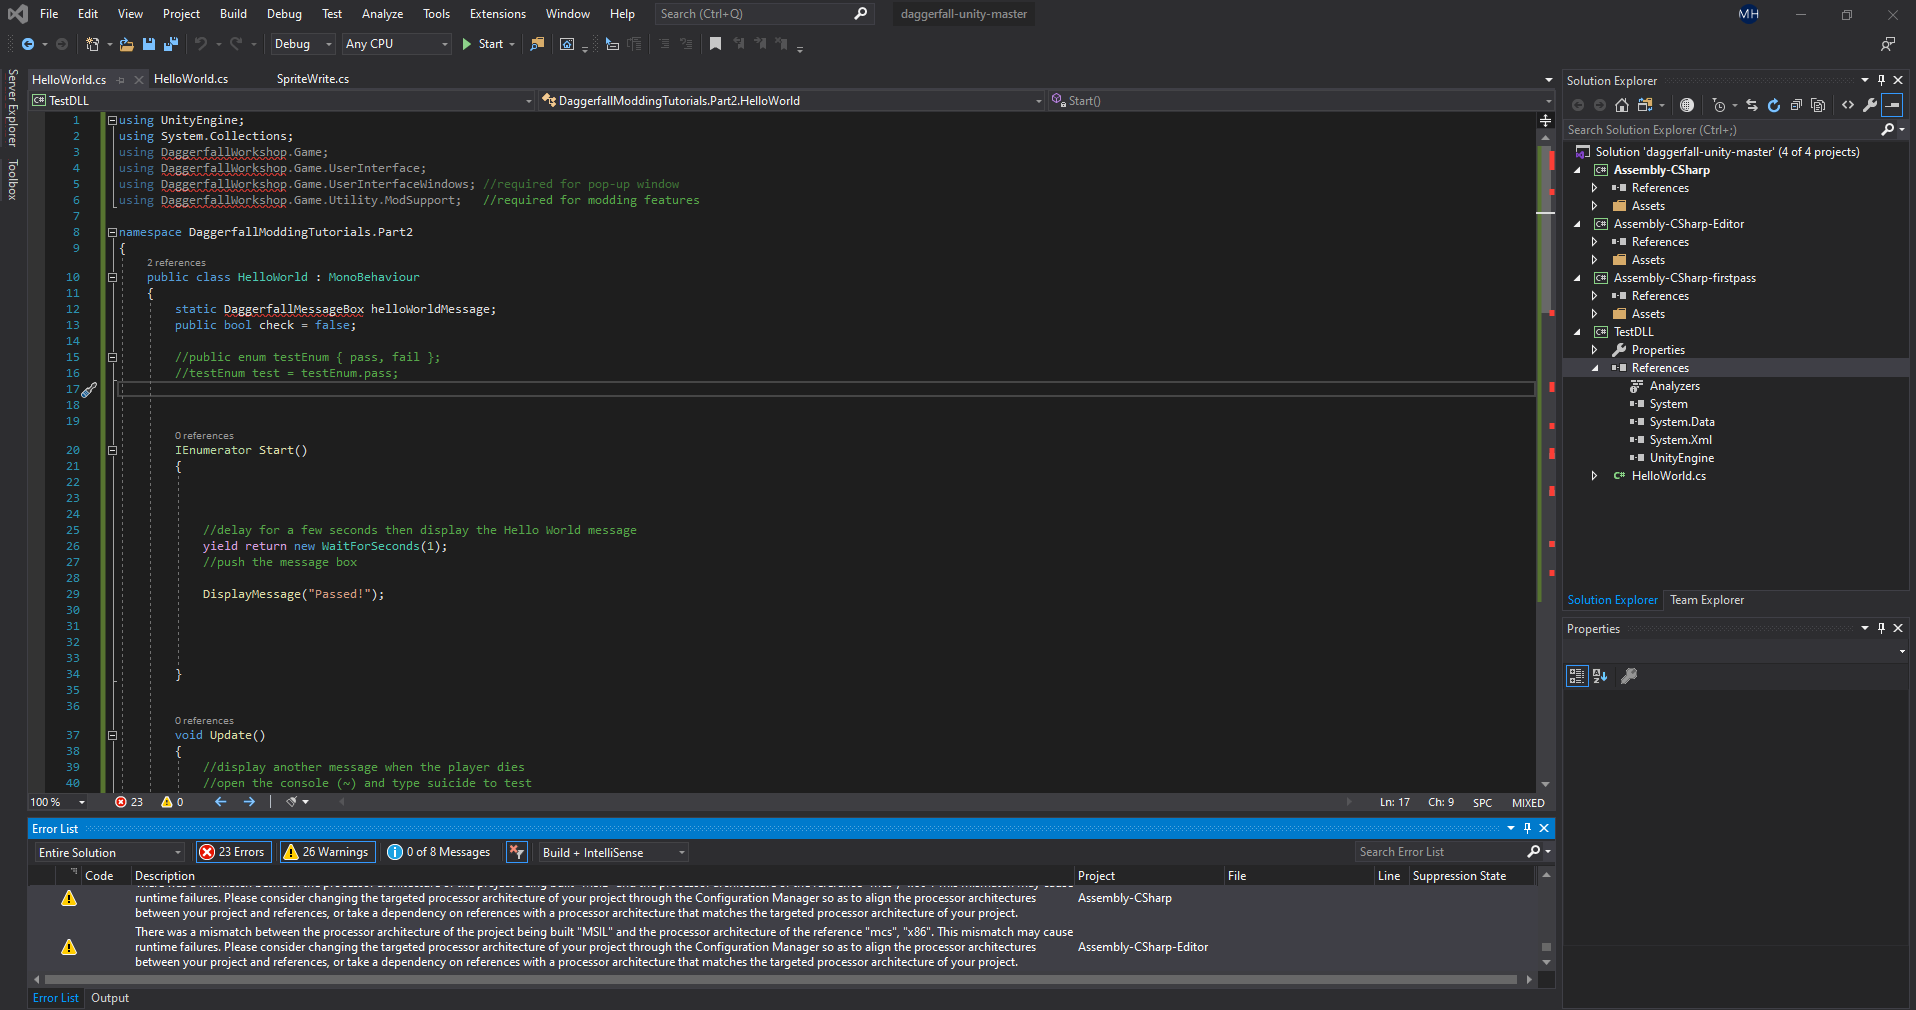
Task: Sync with Active Document in Solution Explorer
Action: click(x=1752, y=105)
